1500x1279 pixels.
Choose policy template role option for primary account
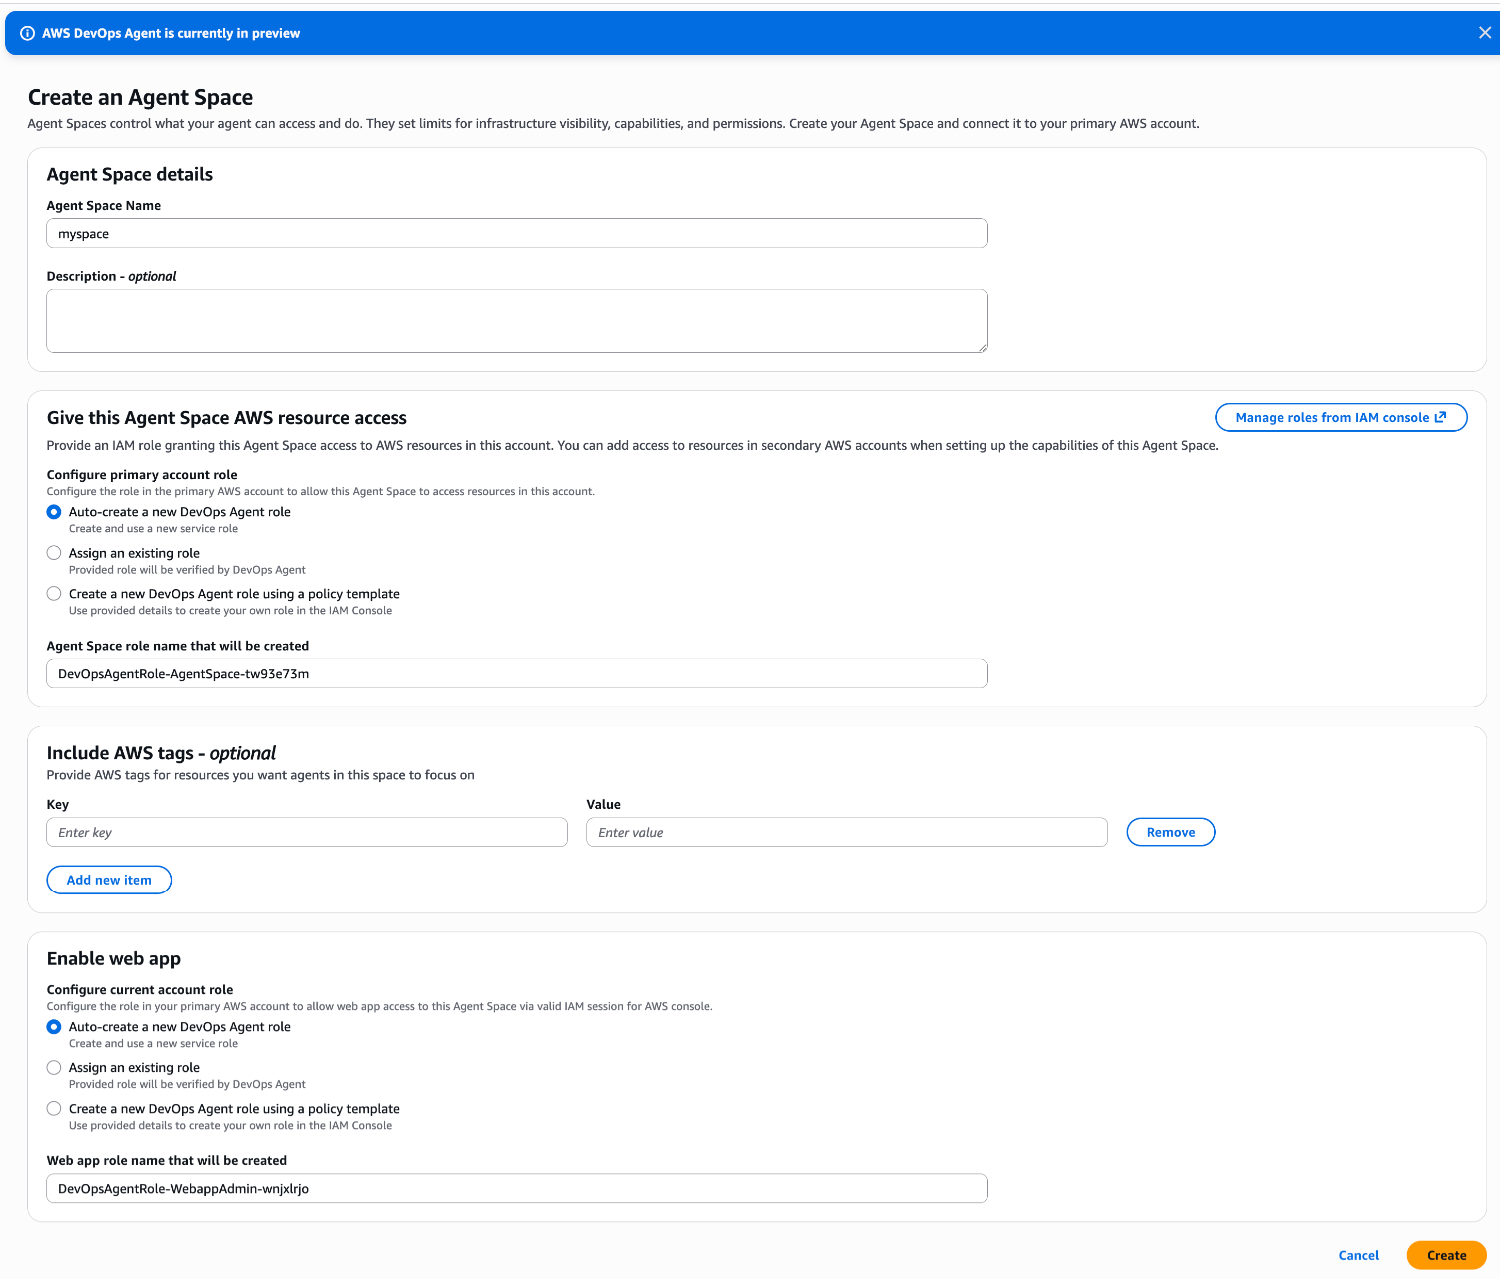[x=54, y=594]
